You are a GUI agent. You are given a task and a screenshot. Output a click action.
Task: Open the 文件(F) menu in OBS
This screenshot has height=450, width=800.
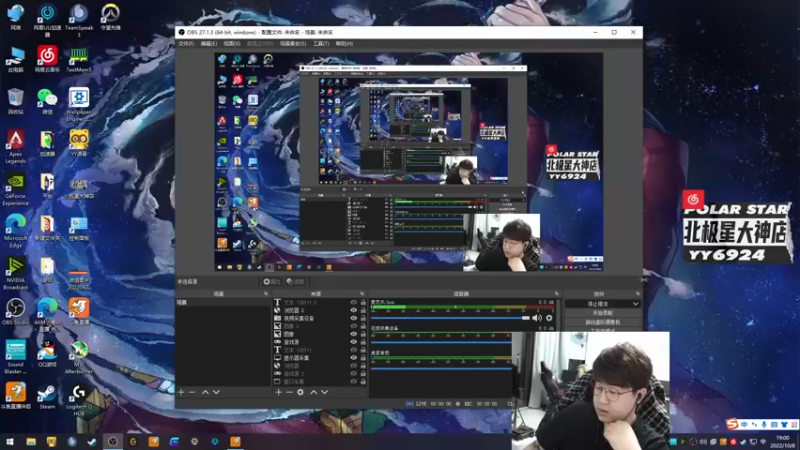coord(186,44)
